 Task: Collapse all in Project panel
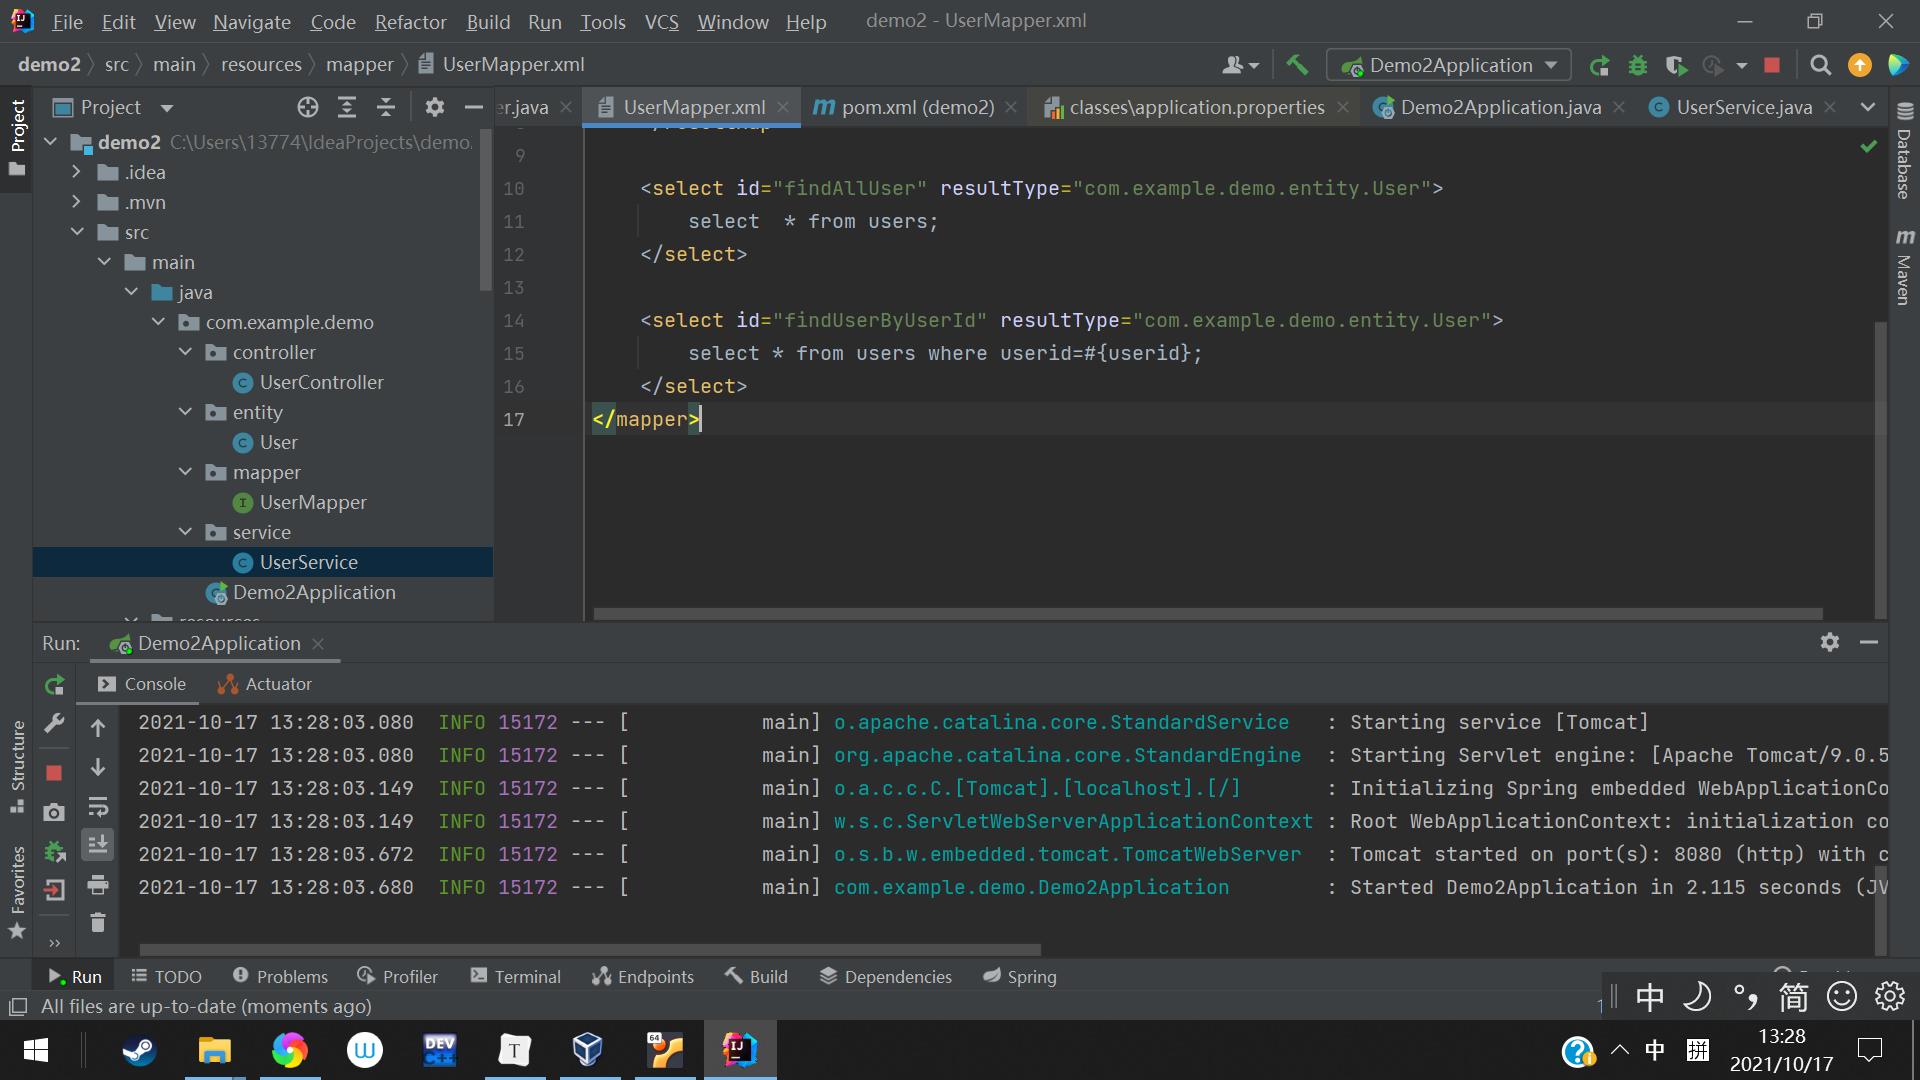pyautogui.click(x=386, y=107)
